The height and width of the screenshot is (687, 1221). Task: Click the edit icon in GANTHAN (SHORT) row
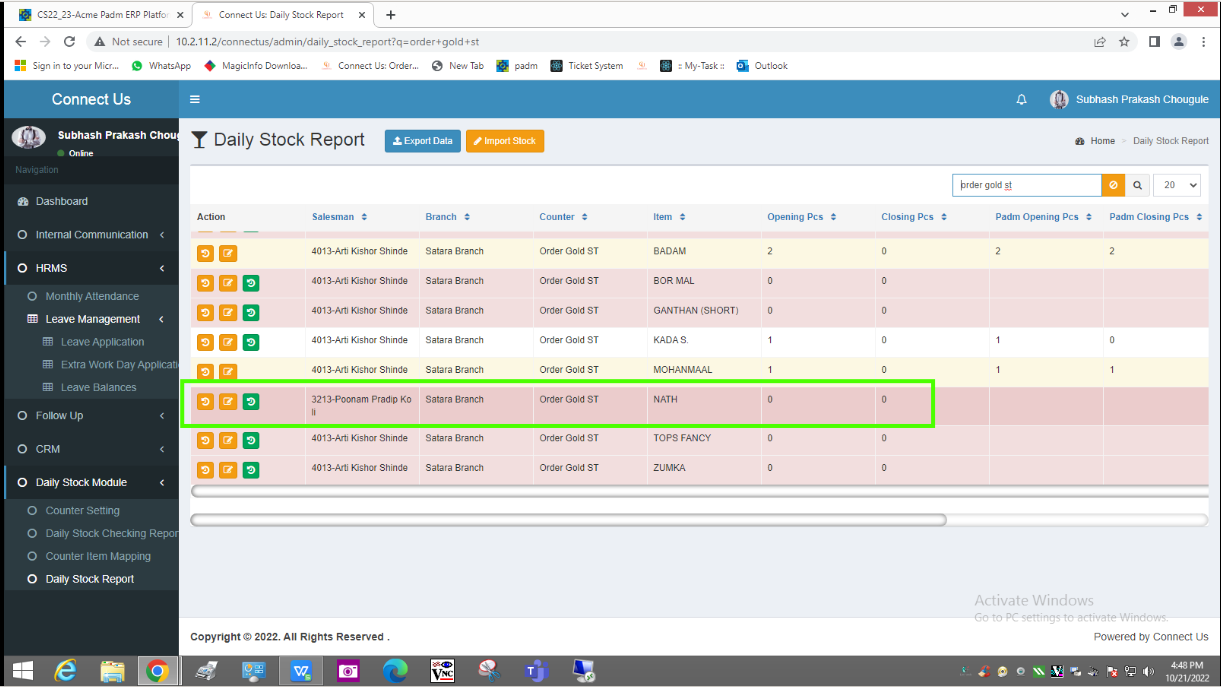(x=228, y=314)
